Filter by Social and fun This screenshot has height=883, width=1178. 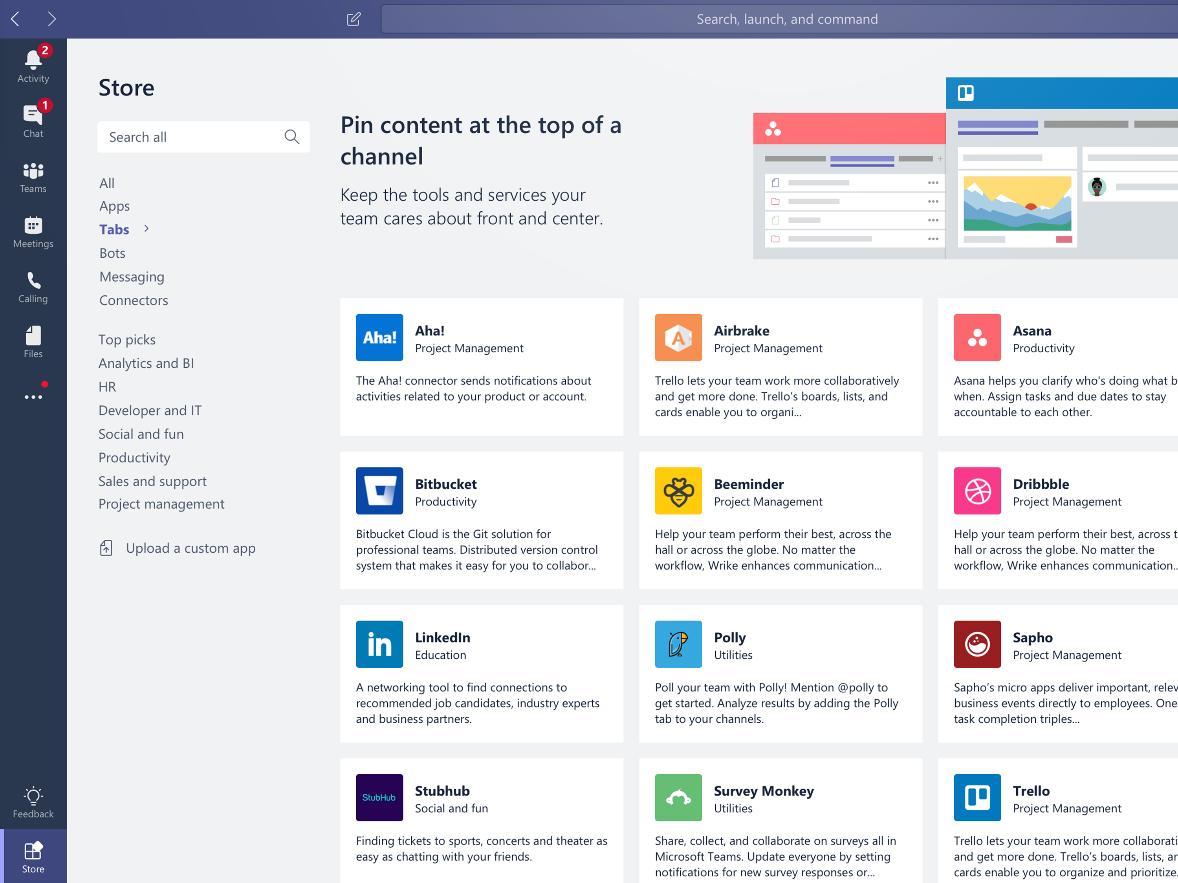click(140, 434)
